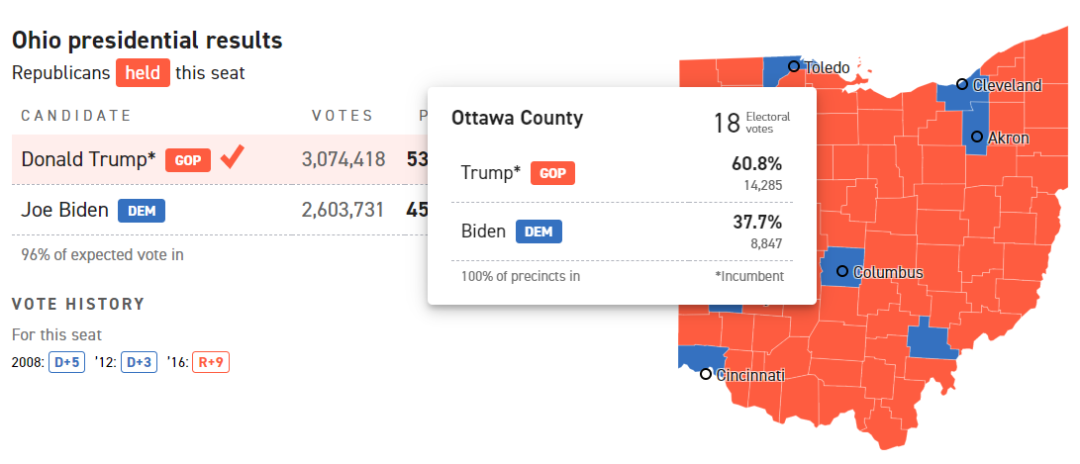The height and width of the screenshot is (464, 1080).
Task: Select the Akron city marker
Action: [x=976, y=136]
